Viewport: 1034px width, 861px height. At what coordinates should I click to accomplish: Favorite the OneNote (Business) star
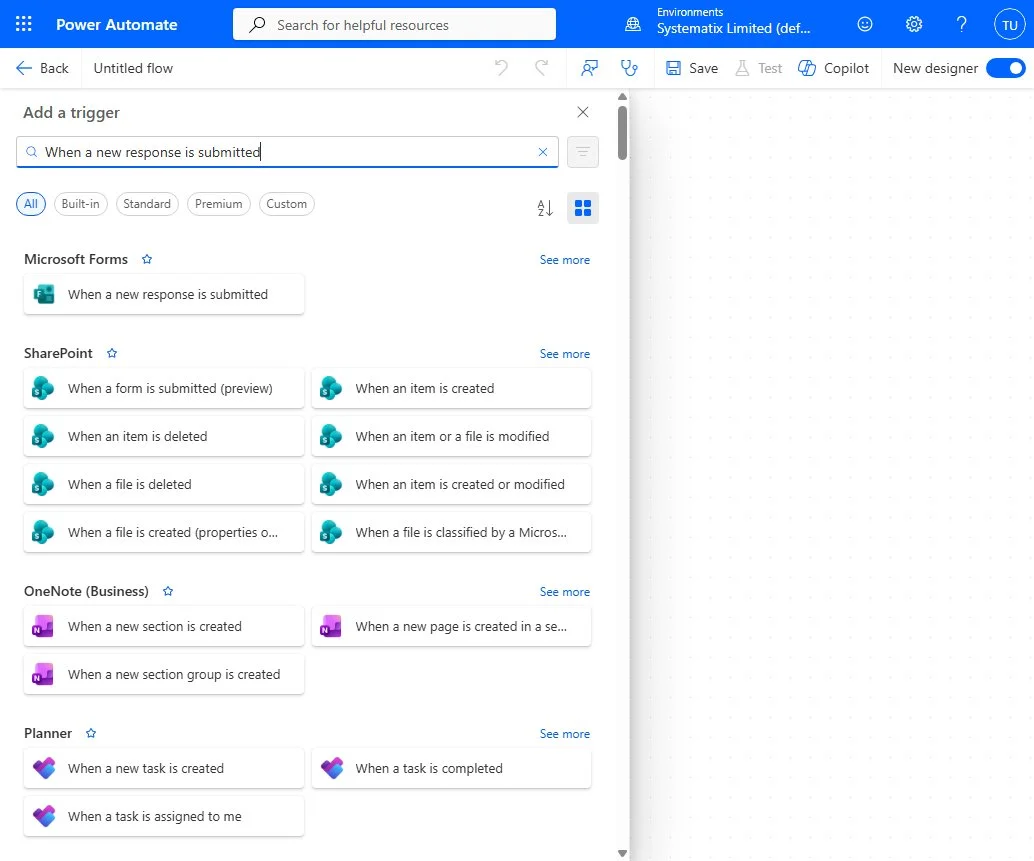click(168, 591)
